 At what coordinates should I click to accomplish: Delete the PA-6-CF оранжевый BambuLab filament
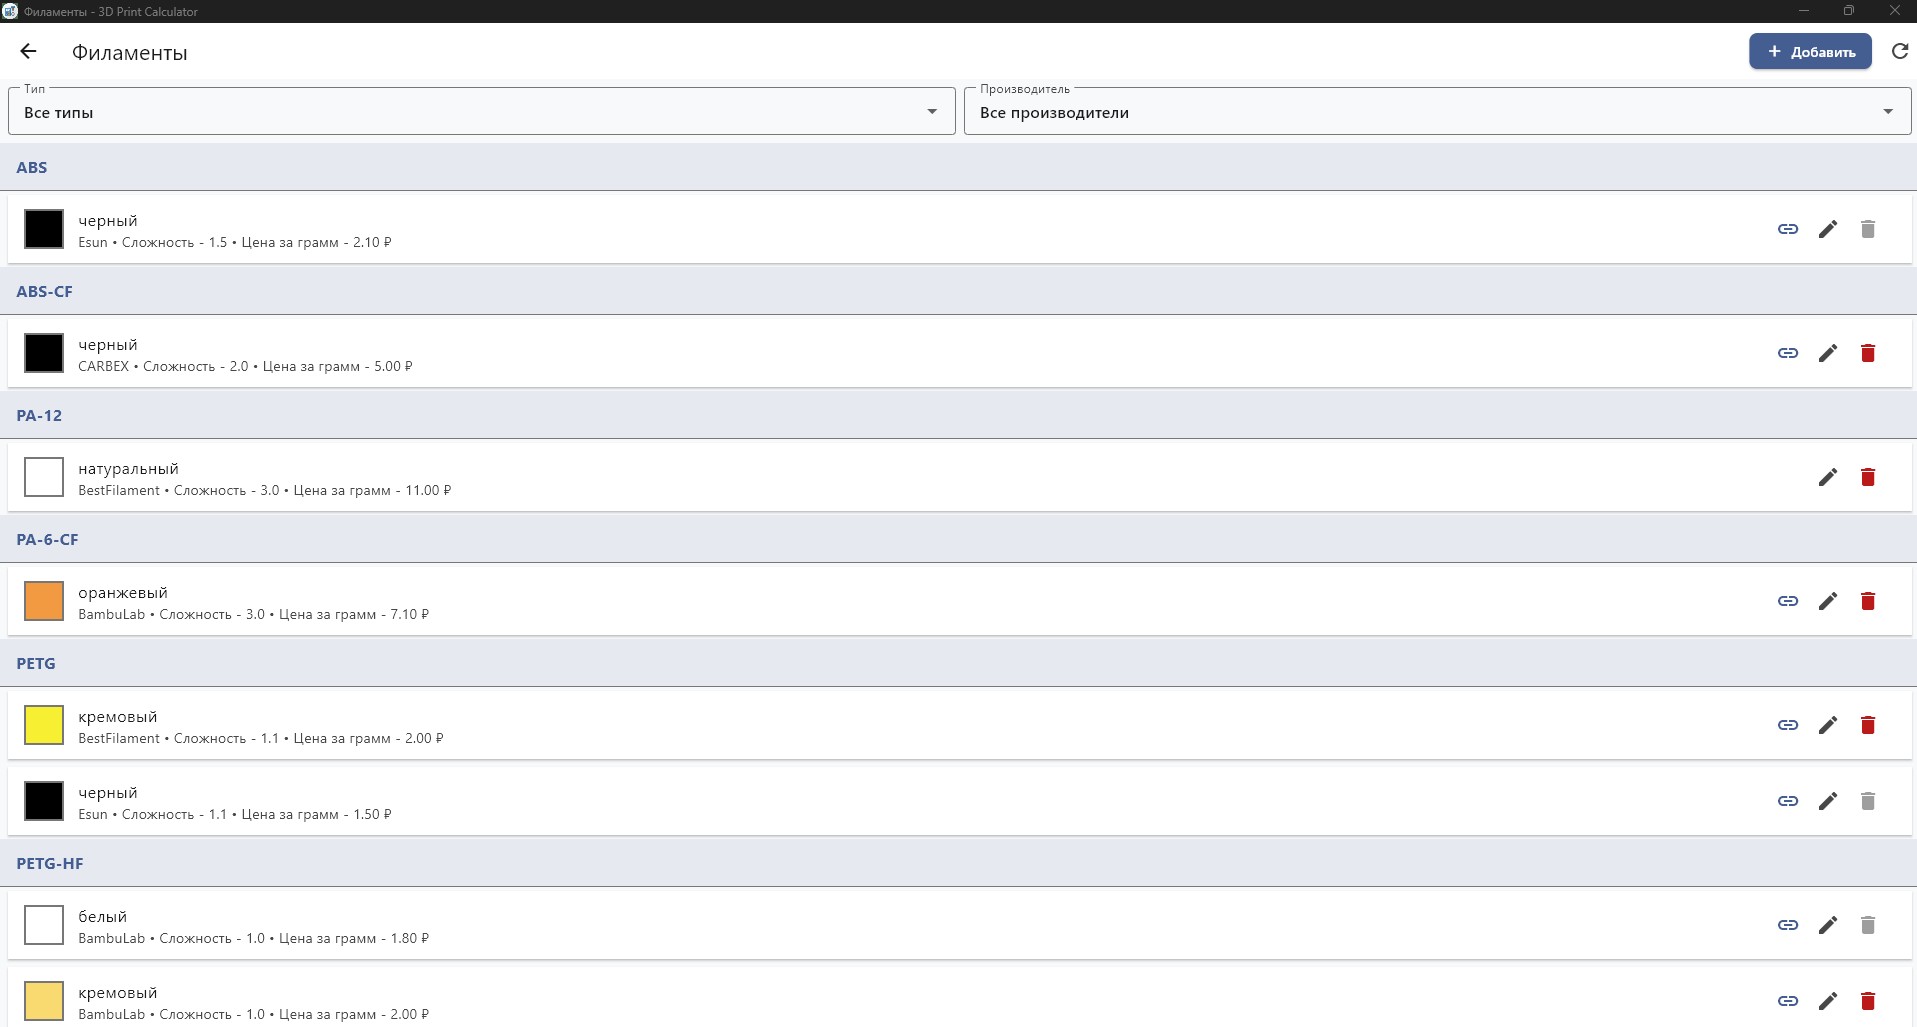click(x=1867, y=601)
